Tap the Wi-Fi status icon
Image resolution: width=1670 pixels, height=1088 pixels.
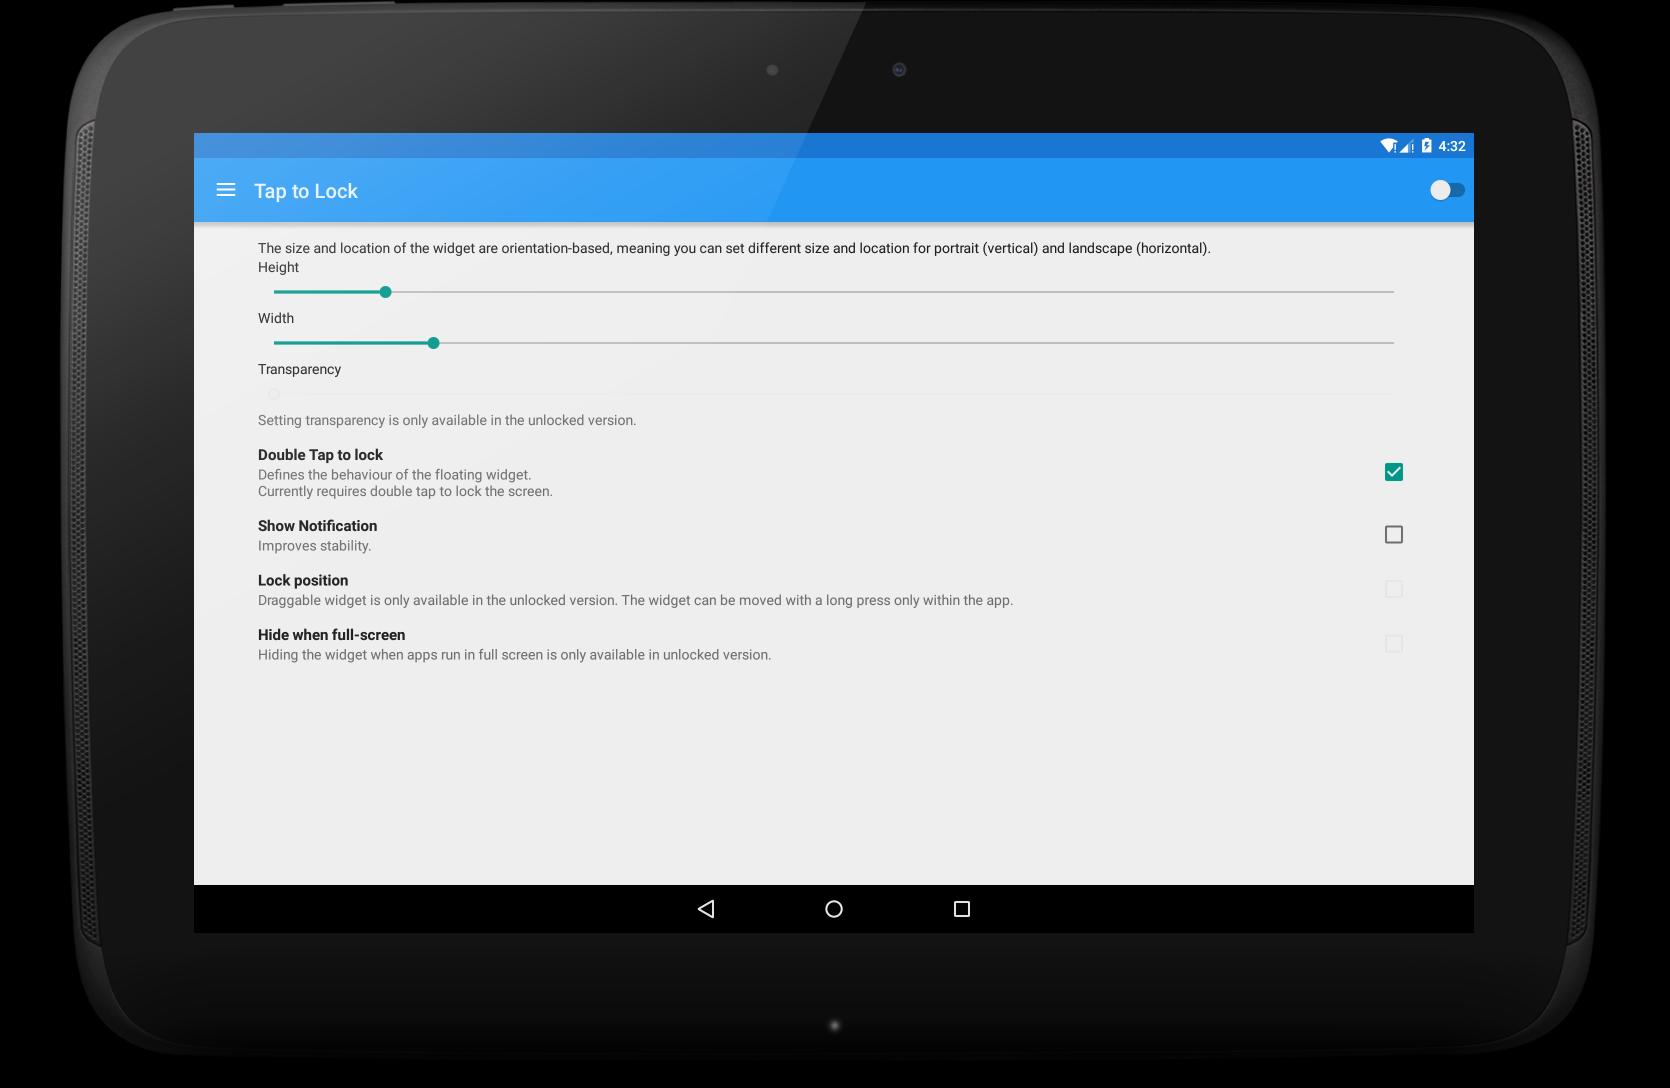(x=1388, y=146)
